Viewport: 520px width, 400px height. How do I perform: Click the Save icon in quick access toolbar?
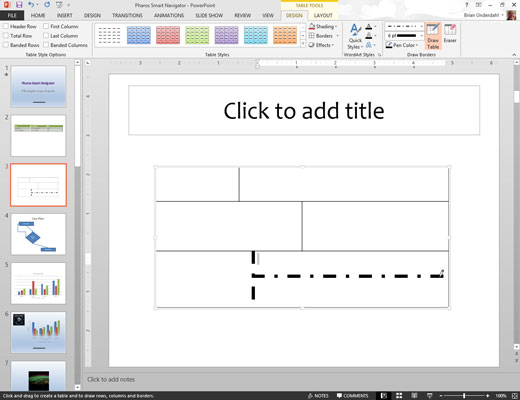point(19,5)
